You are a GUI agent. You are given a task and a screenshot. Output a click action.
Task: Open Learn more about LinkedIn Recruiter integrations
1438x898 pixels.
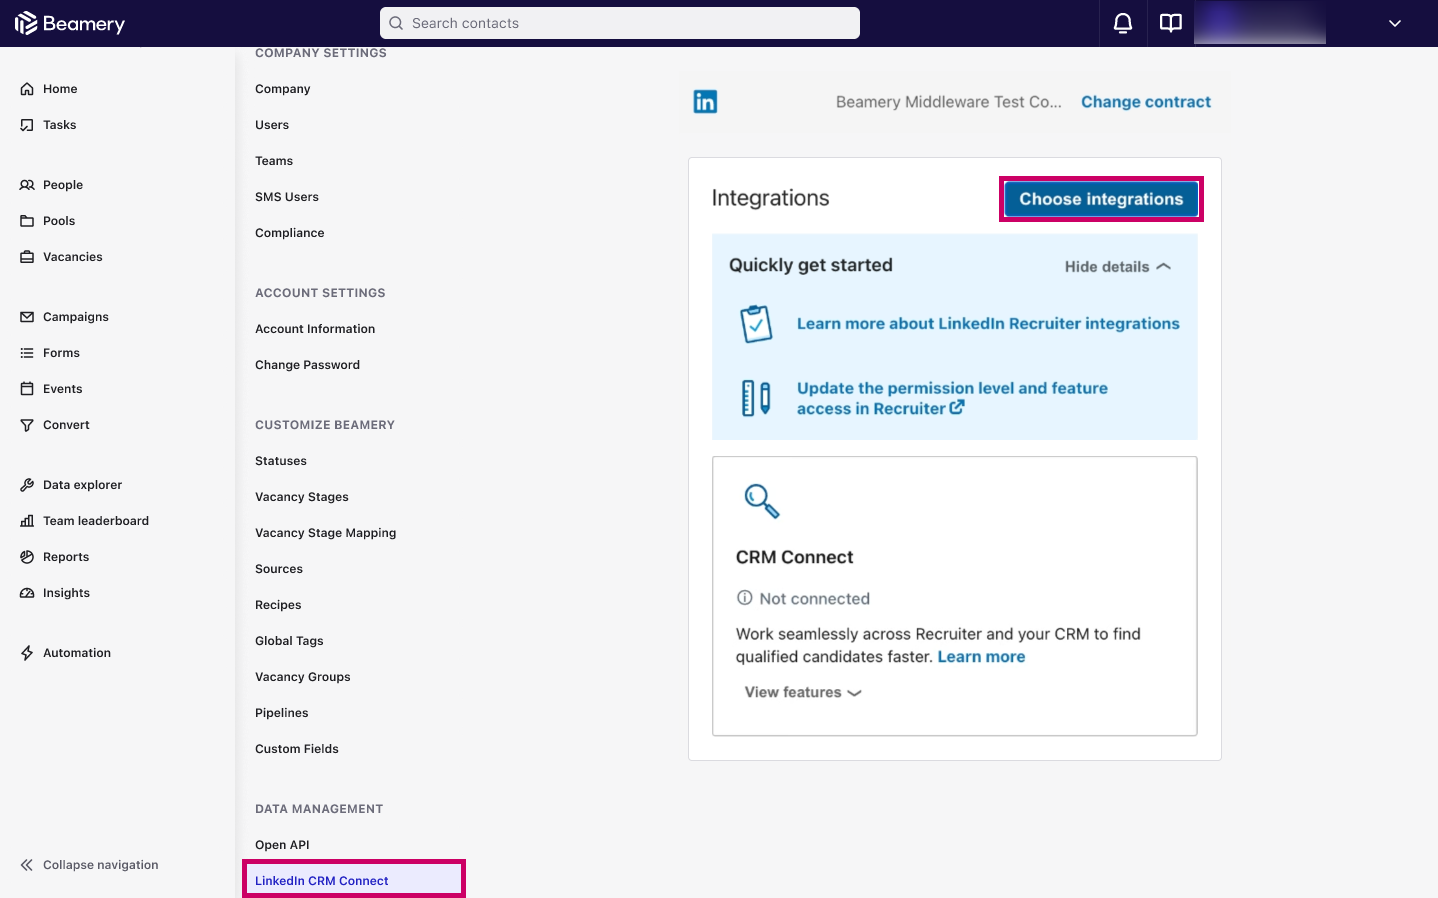click(x=988, y=324)
